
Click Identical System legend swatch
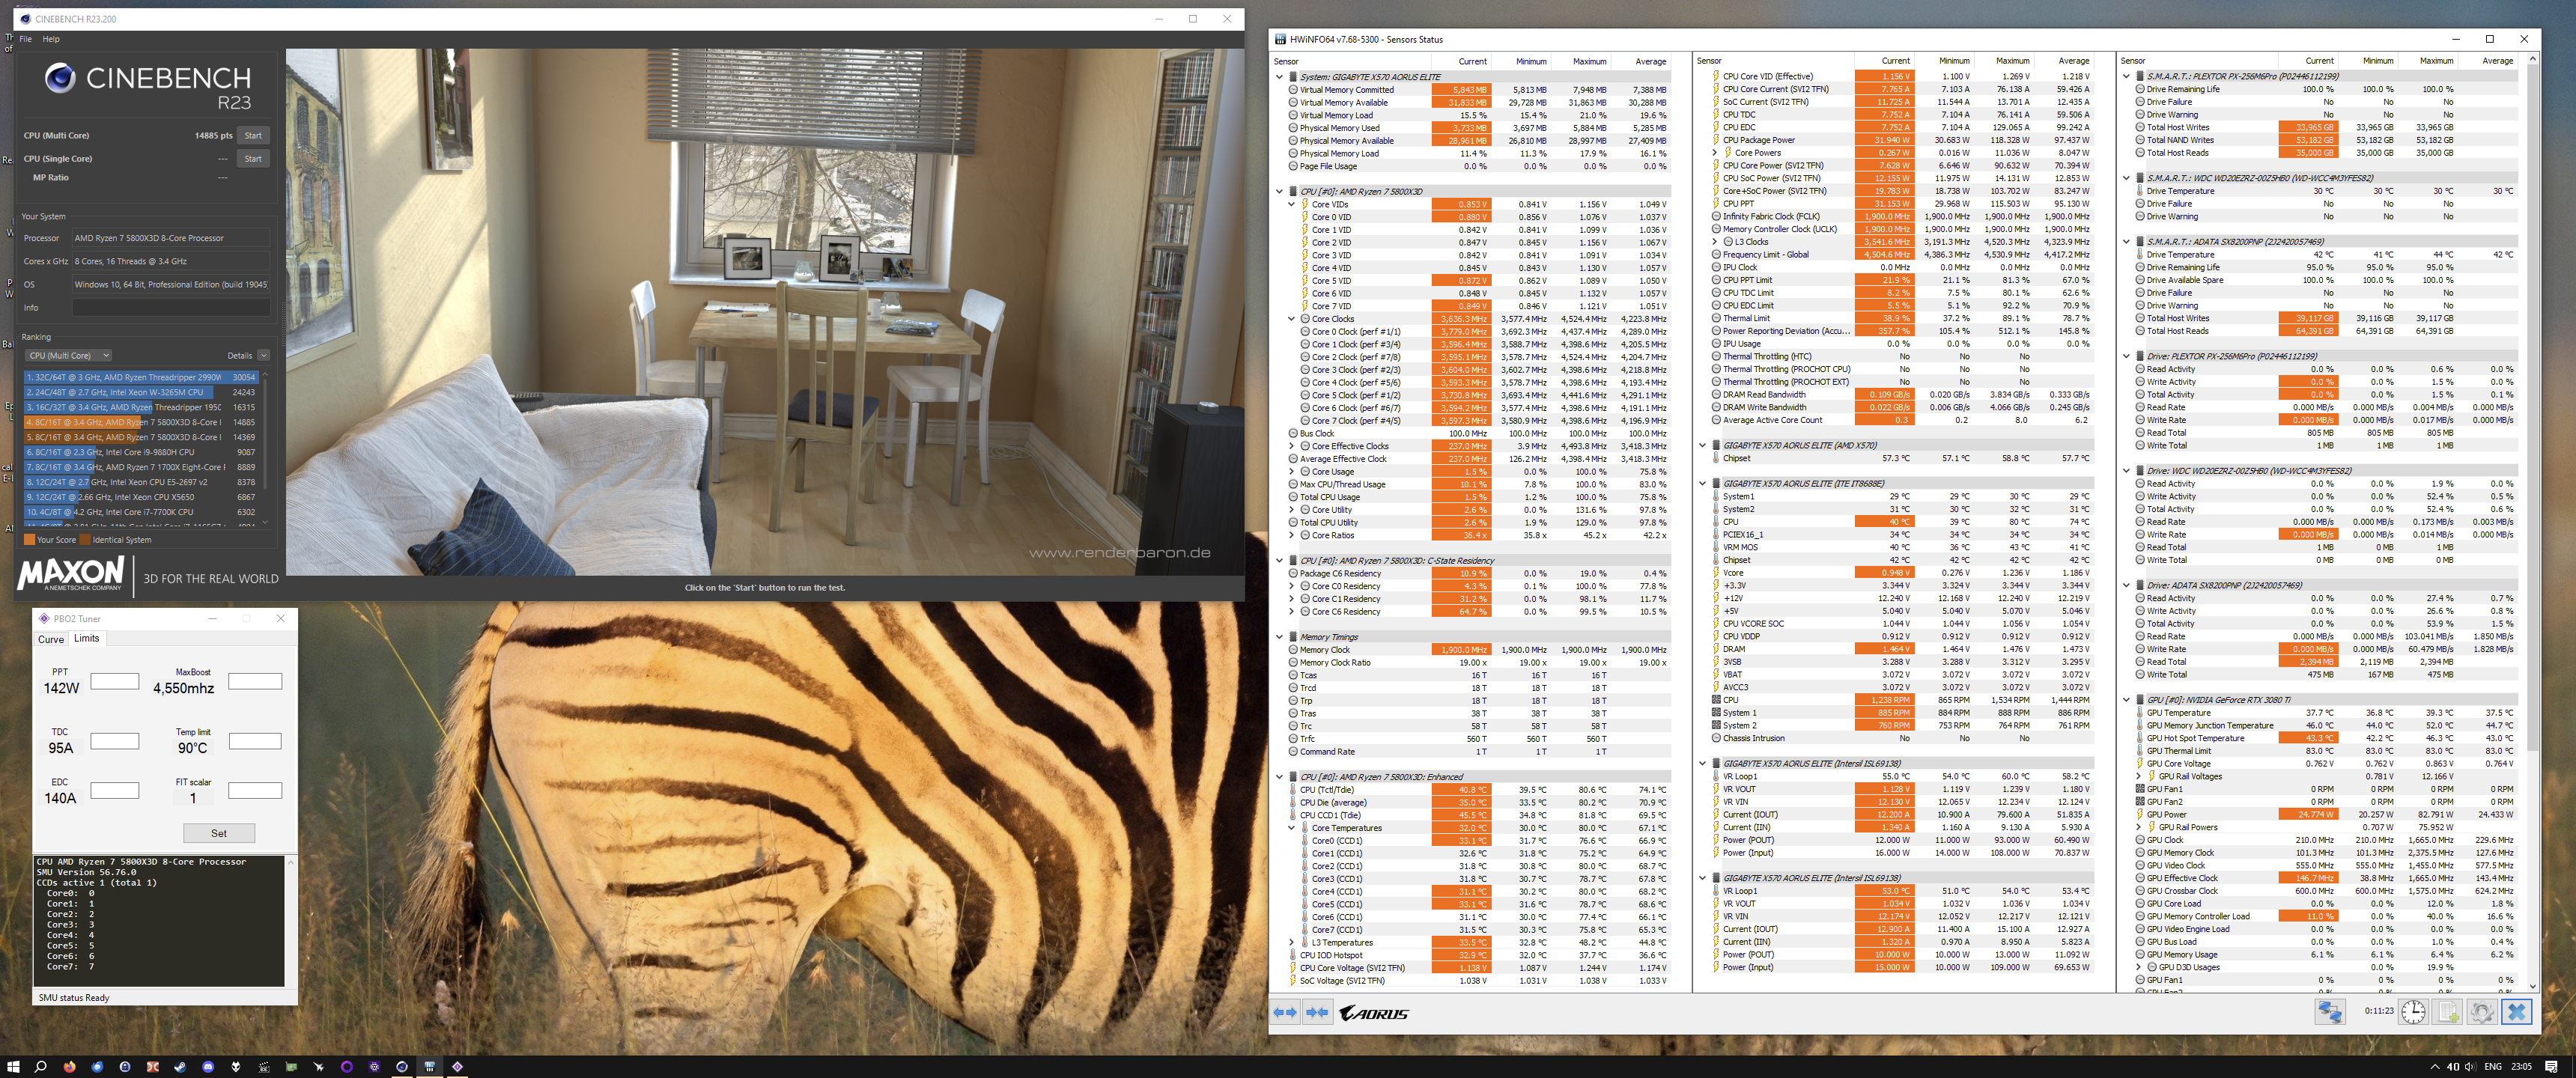[85, 539]
